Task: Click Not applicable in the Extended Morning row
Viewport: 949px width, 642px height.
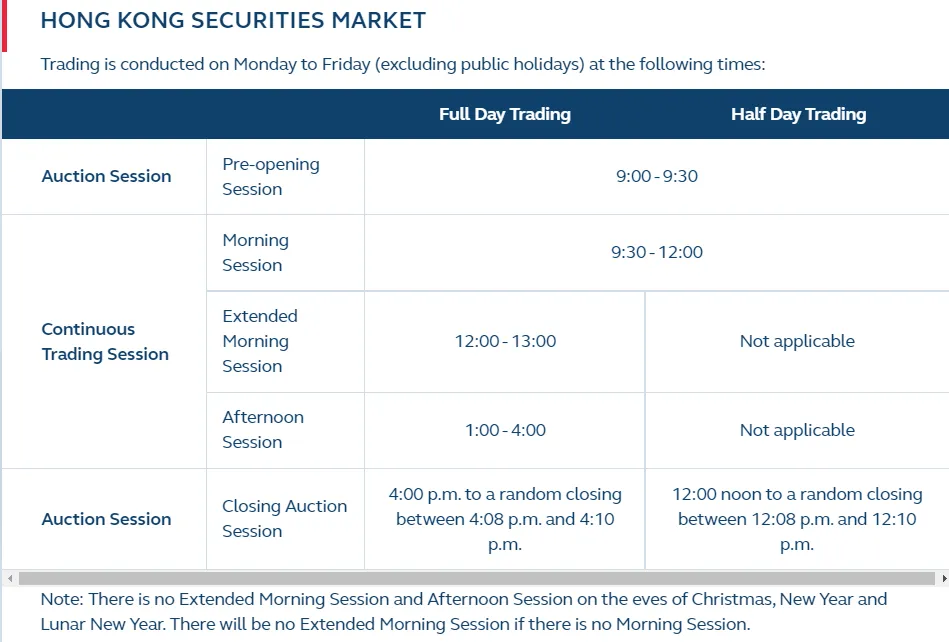Action: click(797, 341)
